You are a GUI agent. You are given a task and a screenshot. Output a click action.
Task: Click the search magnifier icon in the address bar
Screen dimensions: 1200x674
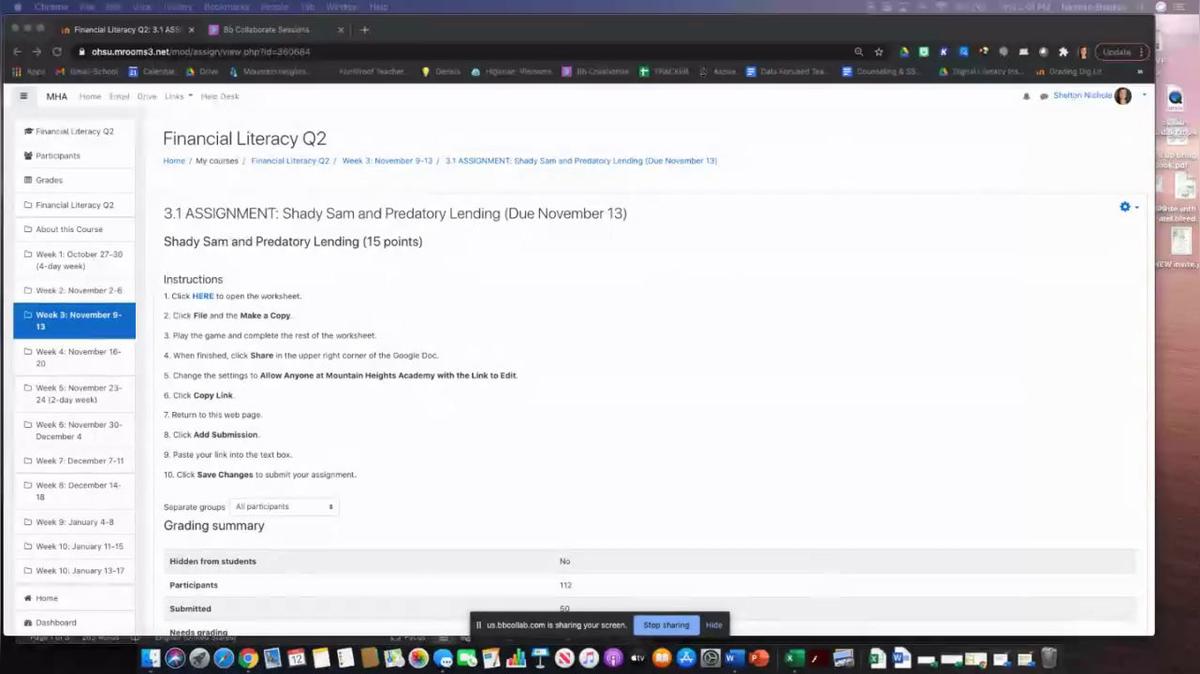click(858, 51)
